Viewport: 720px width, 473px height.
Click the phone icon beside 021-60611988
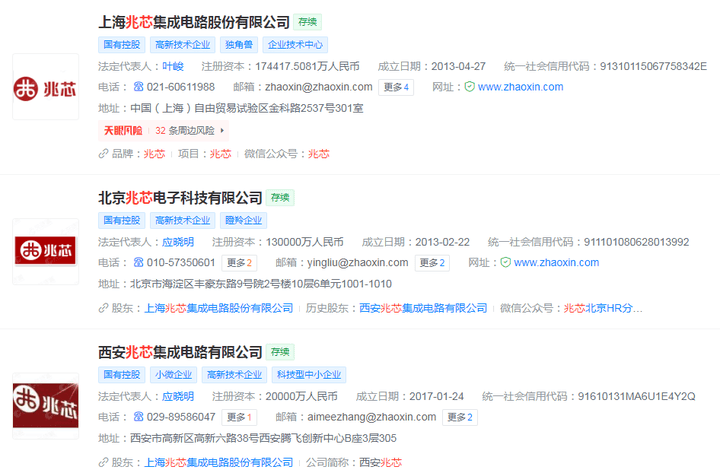tap(138, 86)
